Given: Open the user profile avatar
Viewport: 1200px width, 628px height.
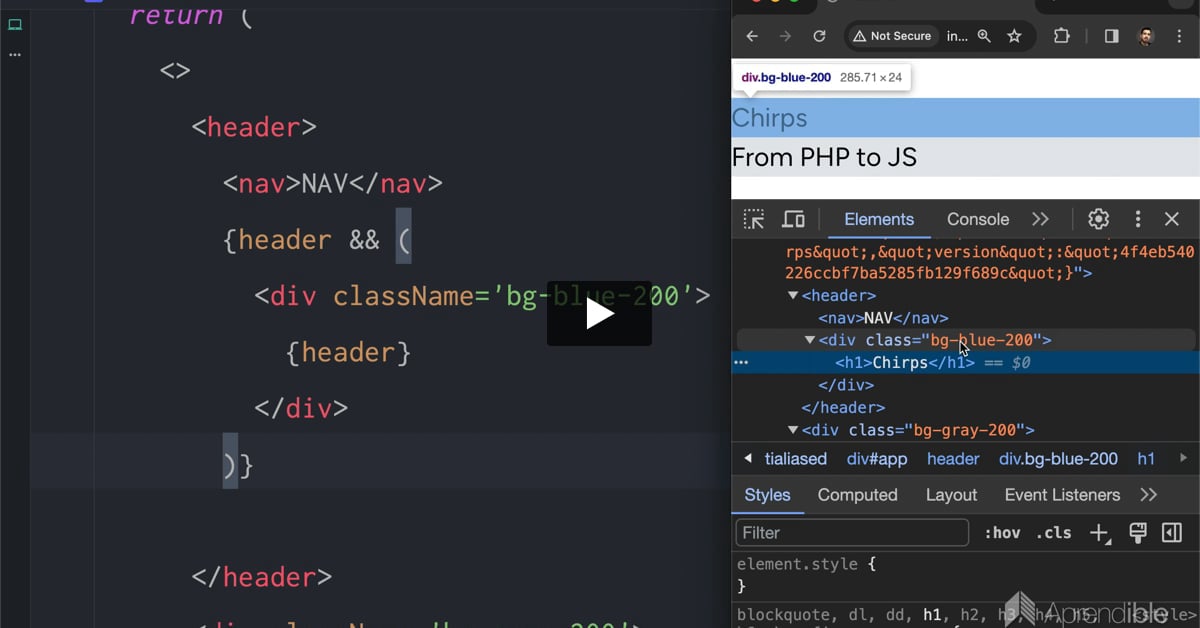Looking at the screenshot, I should 1146,36.
